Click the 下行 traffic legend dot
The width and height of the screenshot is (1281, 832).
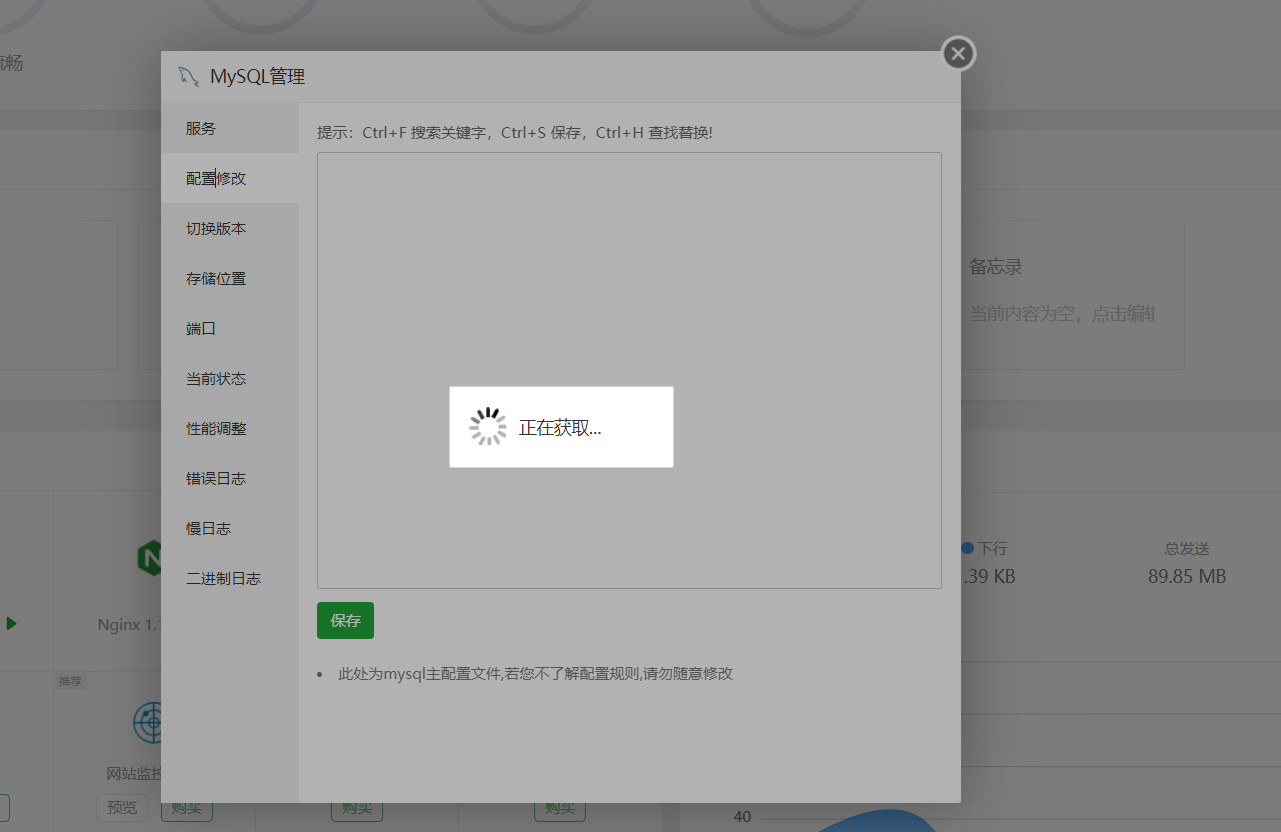pyautogui.click(x=967, y=548)
